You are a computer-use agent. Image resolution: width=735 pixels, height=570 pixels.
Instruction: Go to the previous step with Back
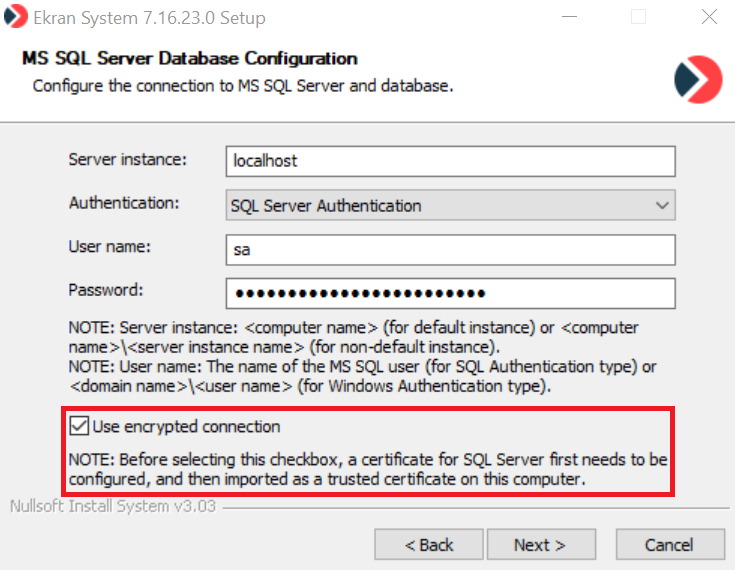click(x=429, y=545)
